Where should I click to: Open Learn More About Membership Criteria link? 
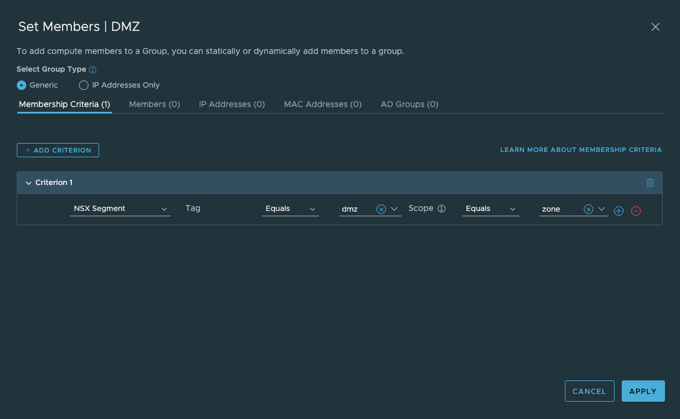pyautogui.click(x=581, y=150)
